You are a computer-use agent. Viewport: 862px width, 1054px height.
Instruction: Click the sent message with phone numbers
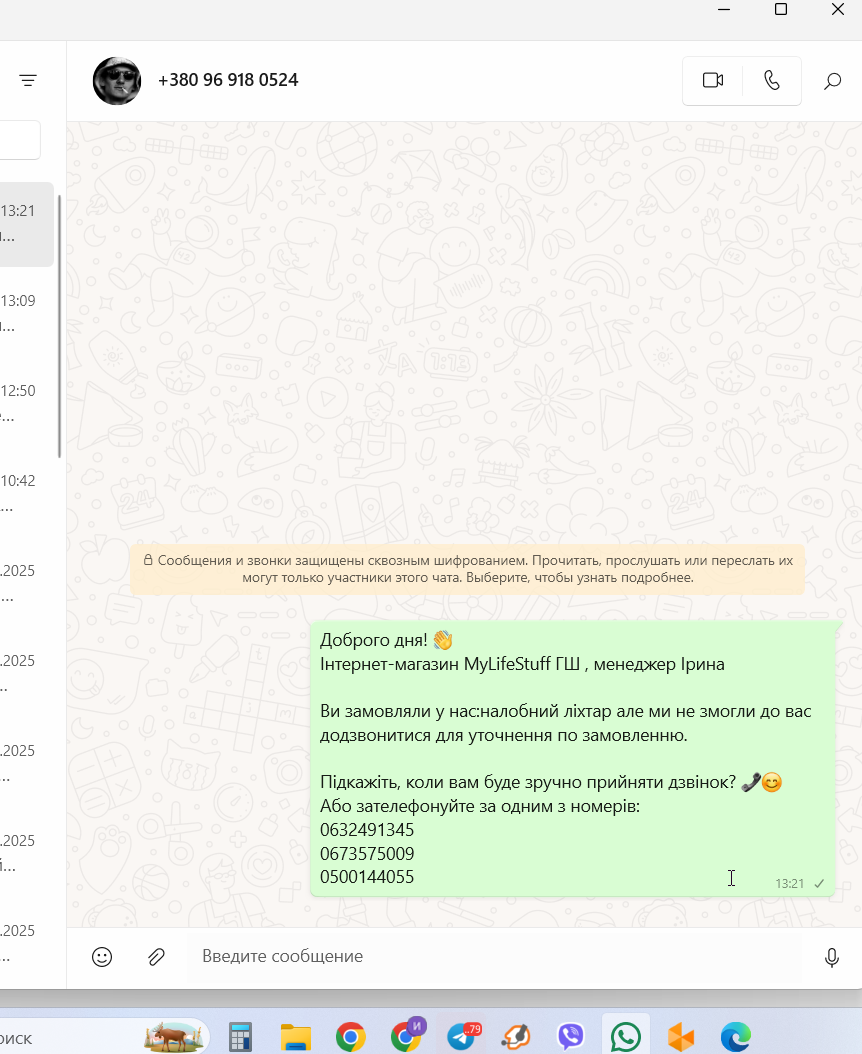pyautogui.click(x=572, y=758)
